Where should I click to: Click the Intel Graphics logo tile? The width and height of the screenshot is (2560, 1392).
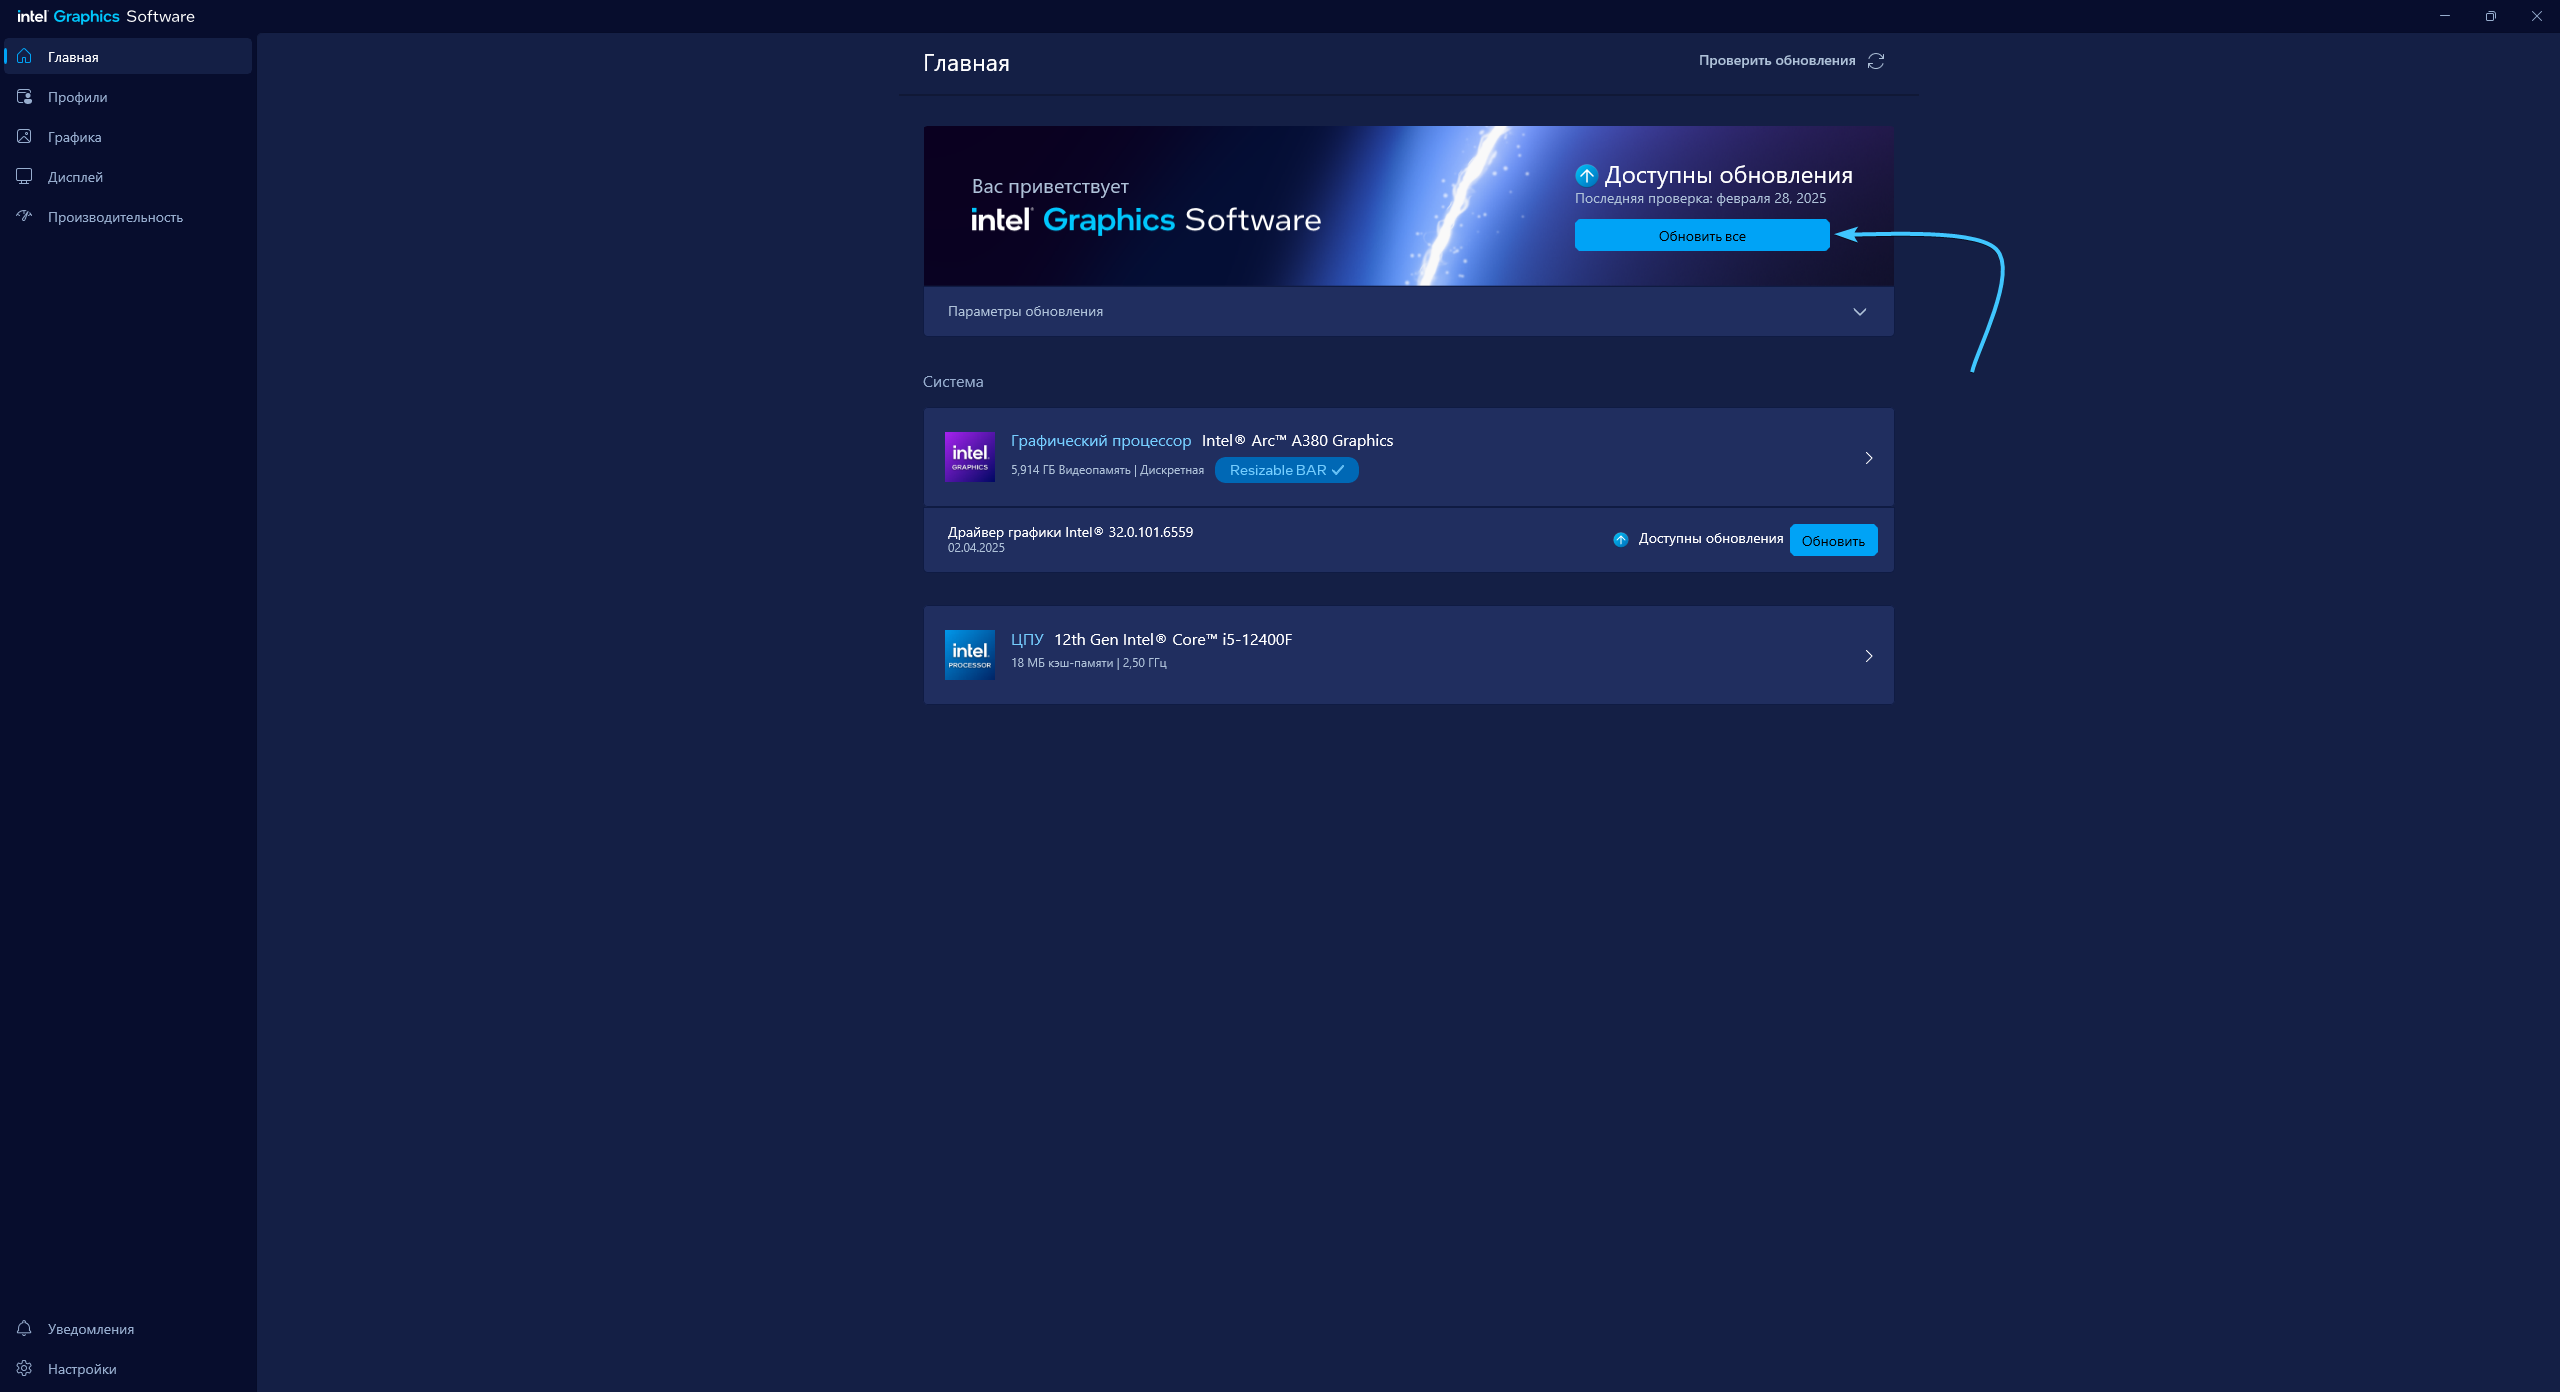[x=969, y=457]
